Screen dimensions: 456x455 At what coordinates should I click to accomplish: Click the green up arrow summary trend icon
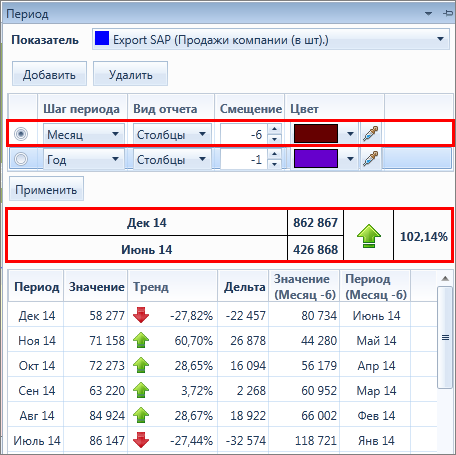(369, 236)
